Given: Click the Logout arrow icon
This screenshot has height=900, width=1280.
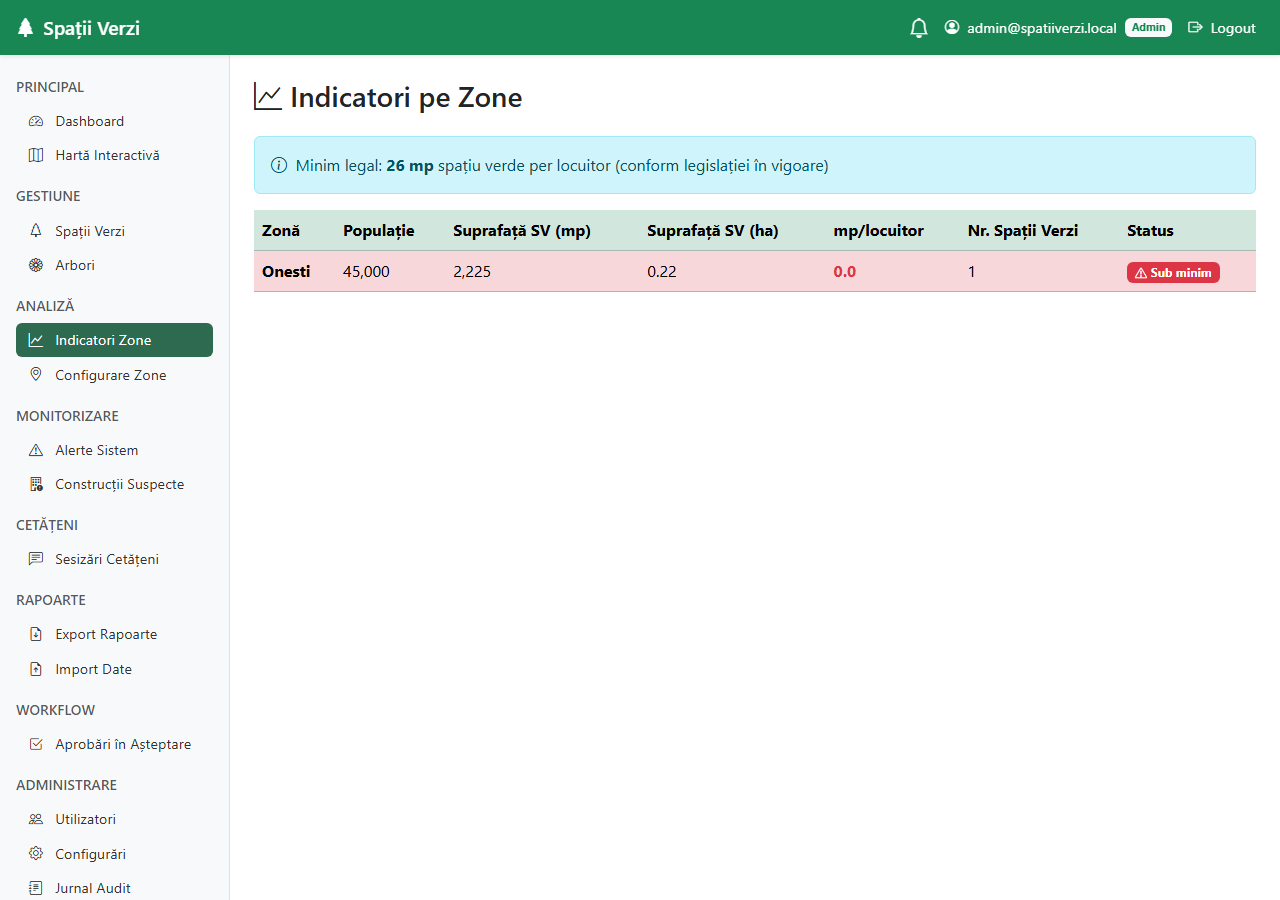Looking at the screenshot, I should coord(1195,28).
